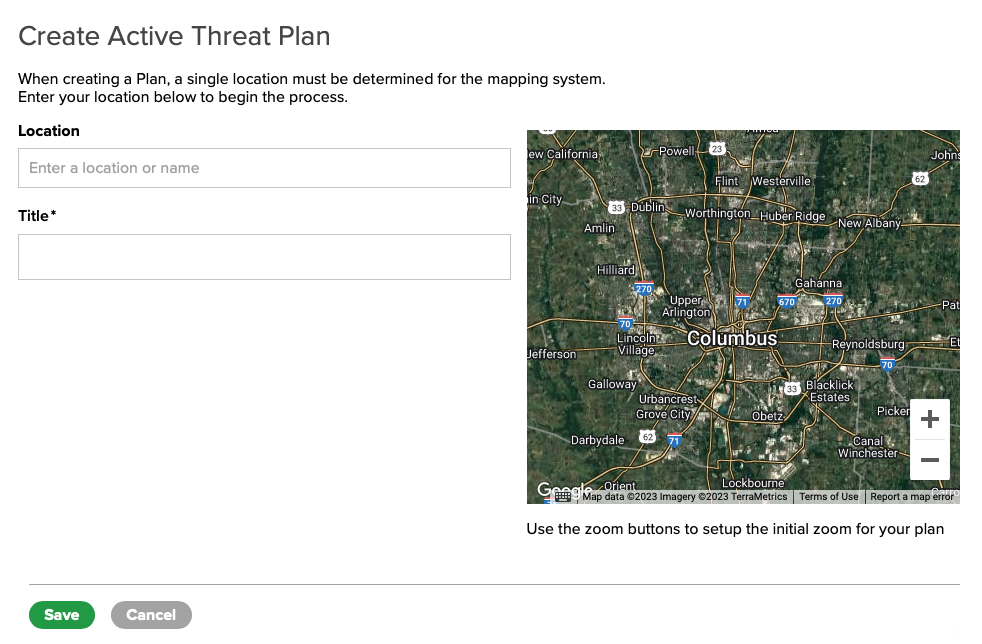Cancel plan creation
This screenshot has width=982, height=644.
point(152,615)
